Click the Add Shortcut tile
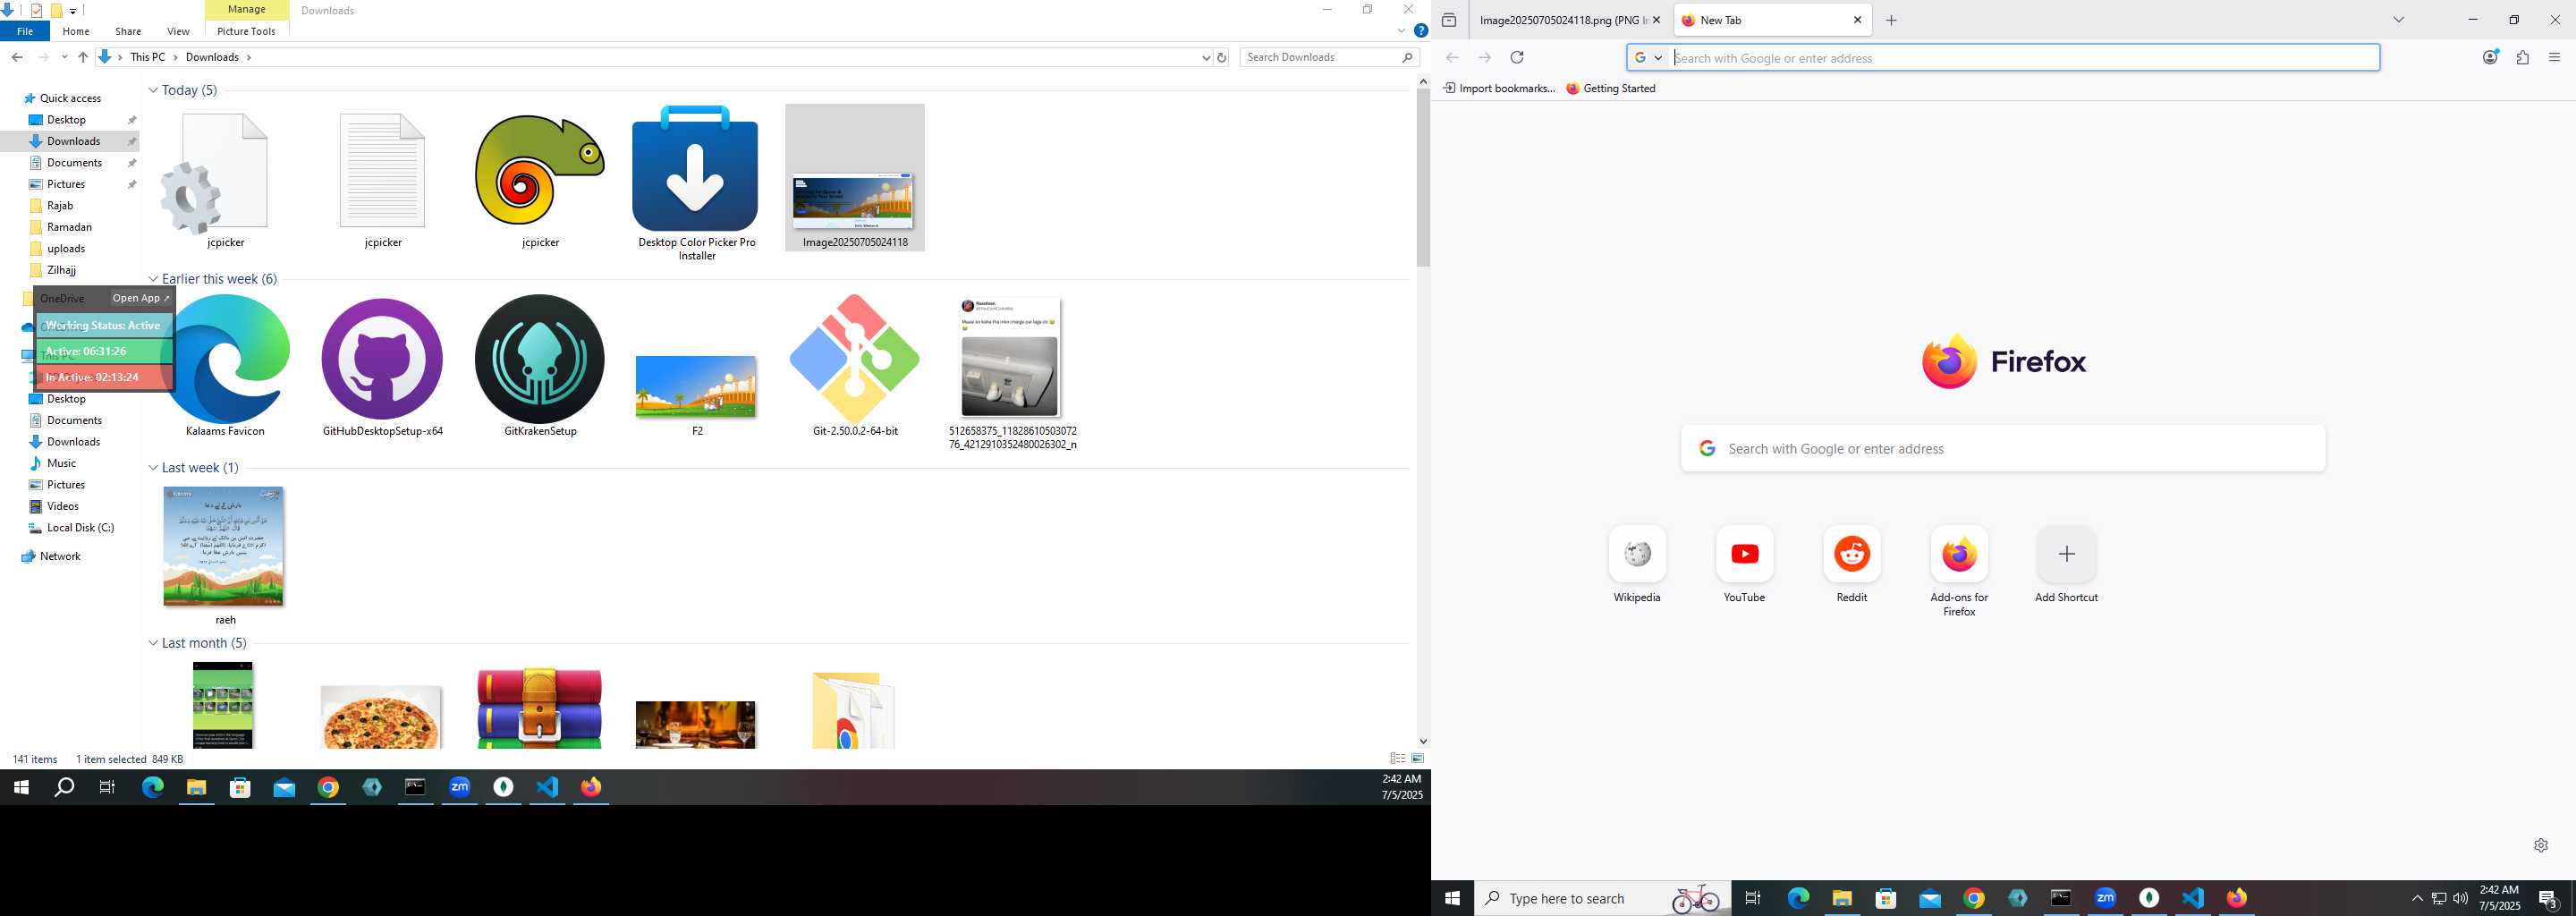This screenshot has height=916, width=2576. click(2066, 553)
